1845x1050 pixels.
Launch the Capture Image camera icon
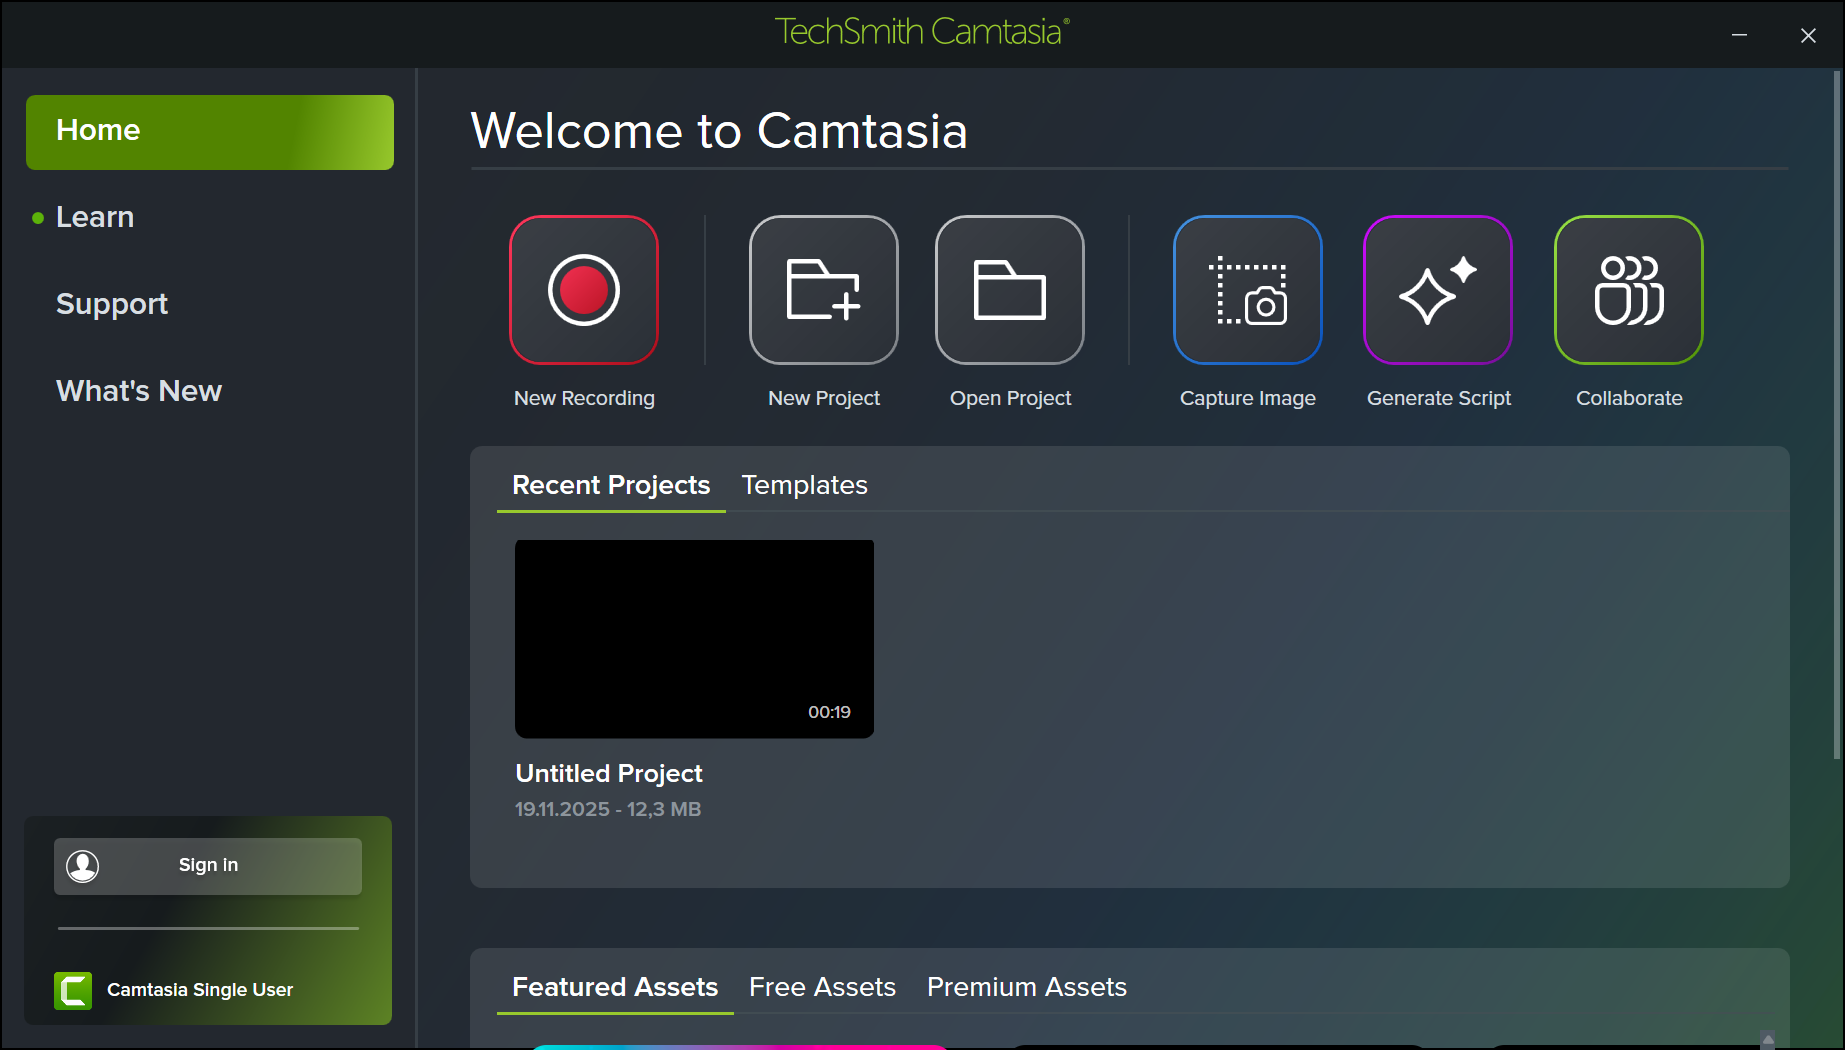(x=1247, y=290)
